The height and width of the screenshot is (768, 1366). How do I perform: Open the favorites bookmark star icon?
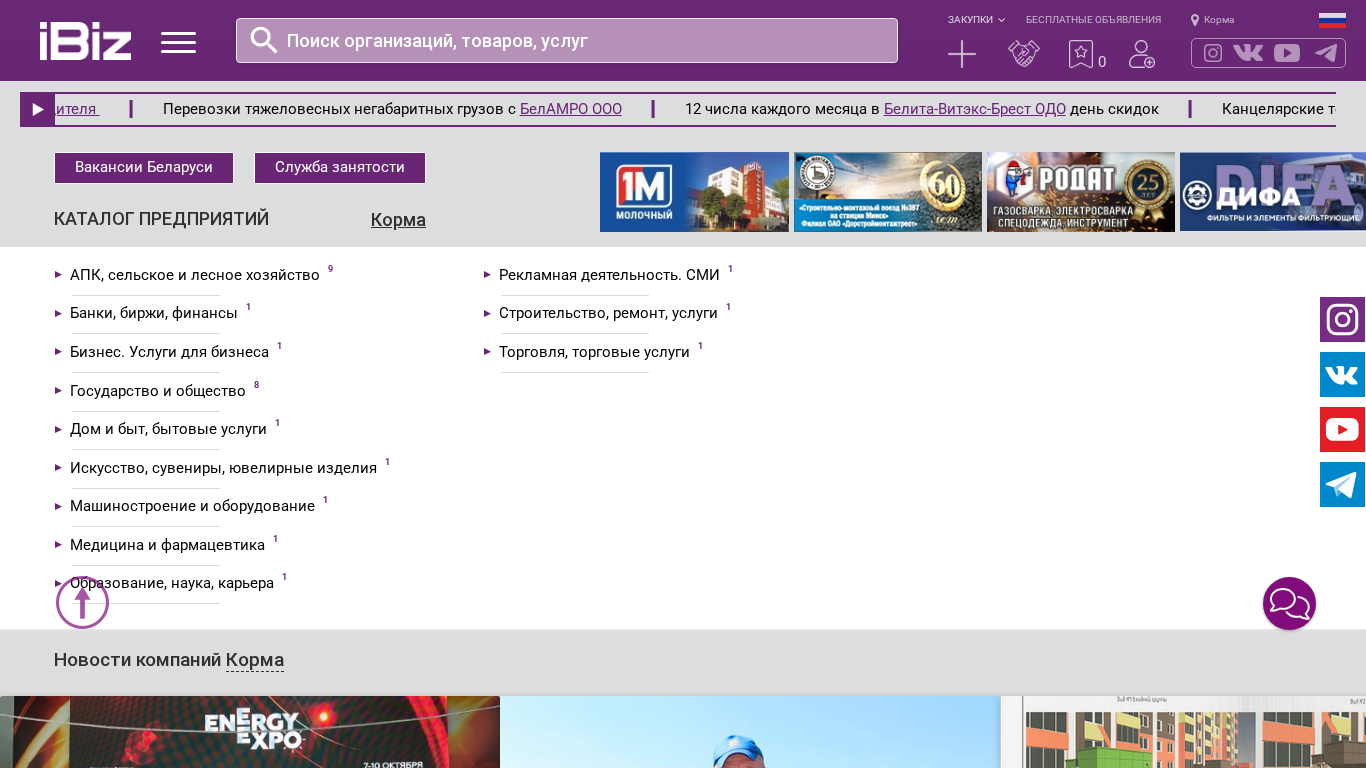(x=1080, y=54)
